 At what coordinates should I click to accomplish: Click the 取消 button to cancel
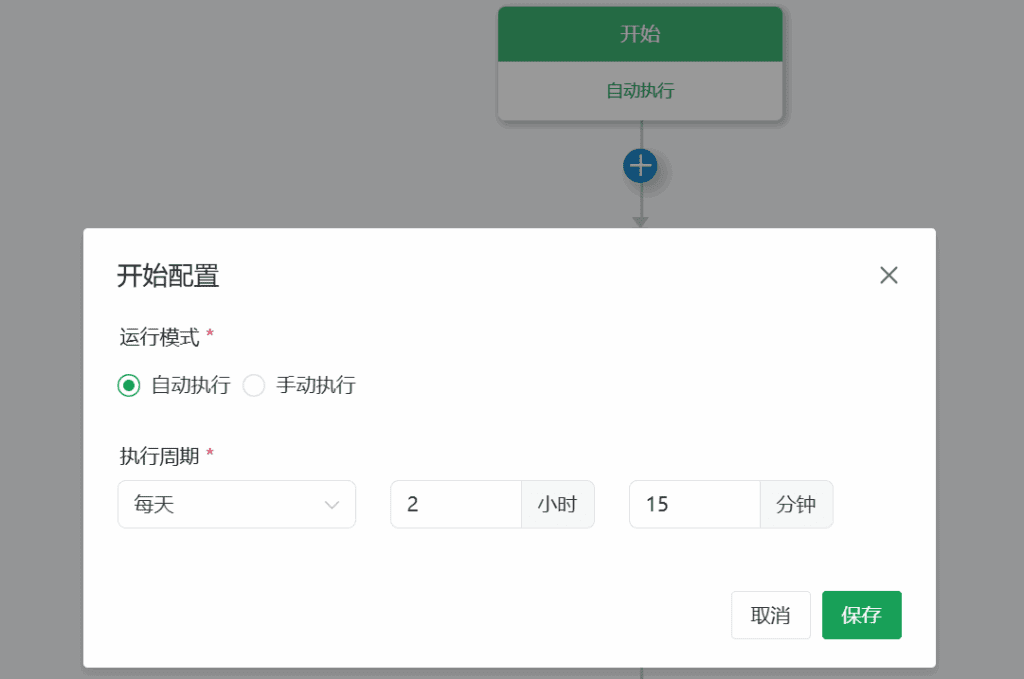point(770,615)
